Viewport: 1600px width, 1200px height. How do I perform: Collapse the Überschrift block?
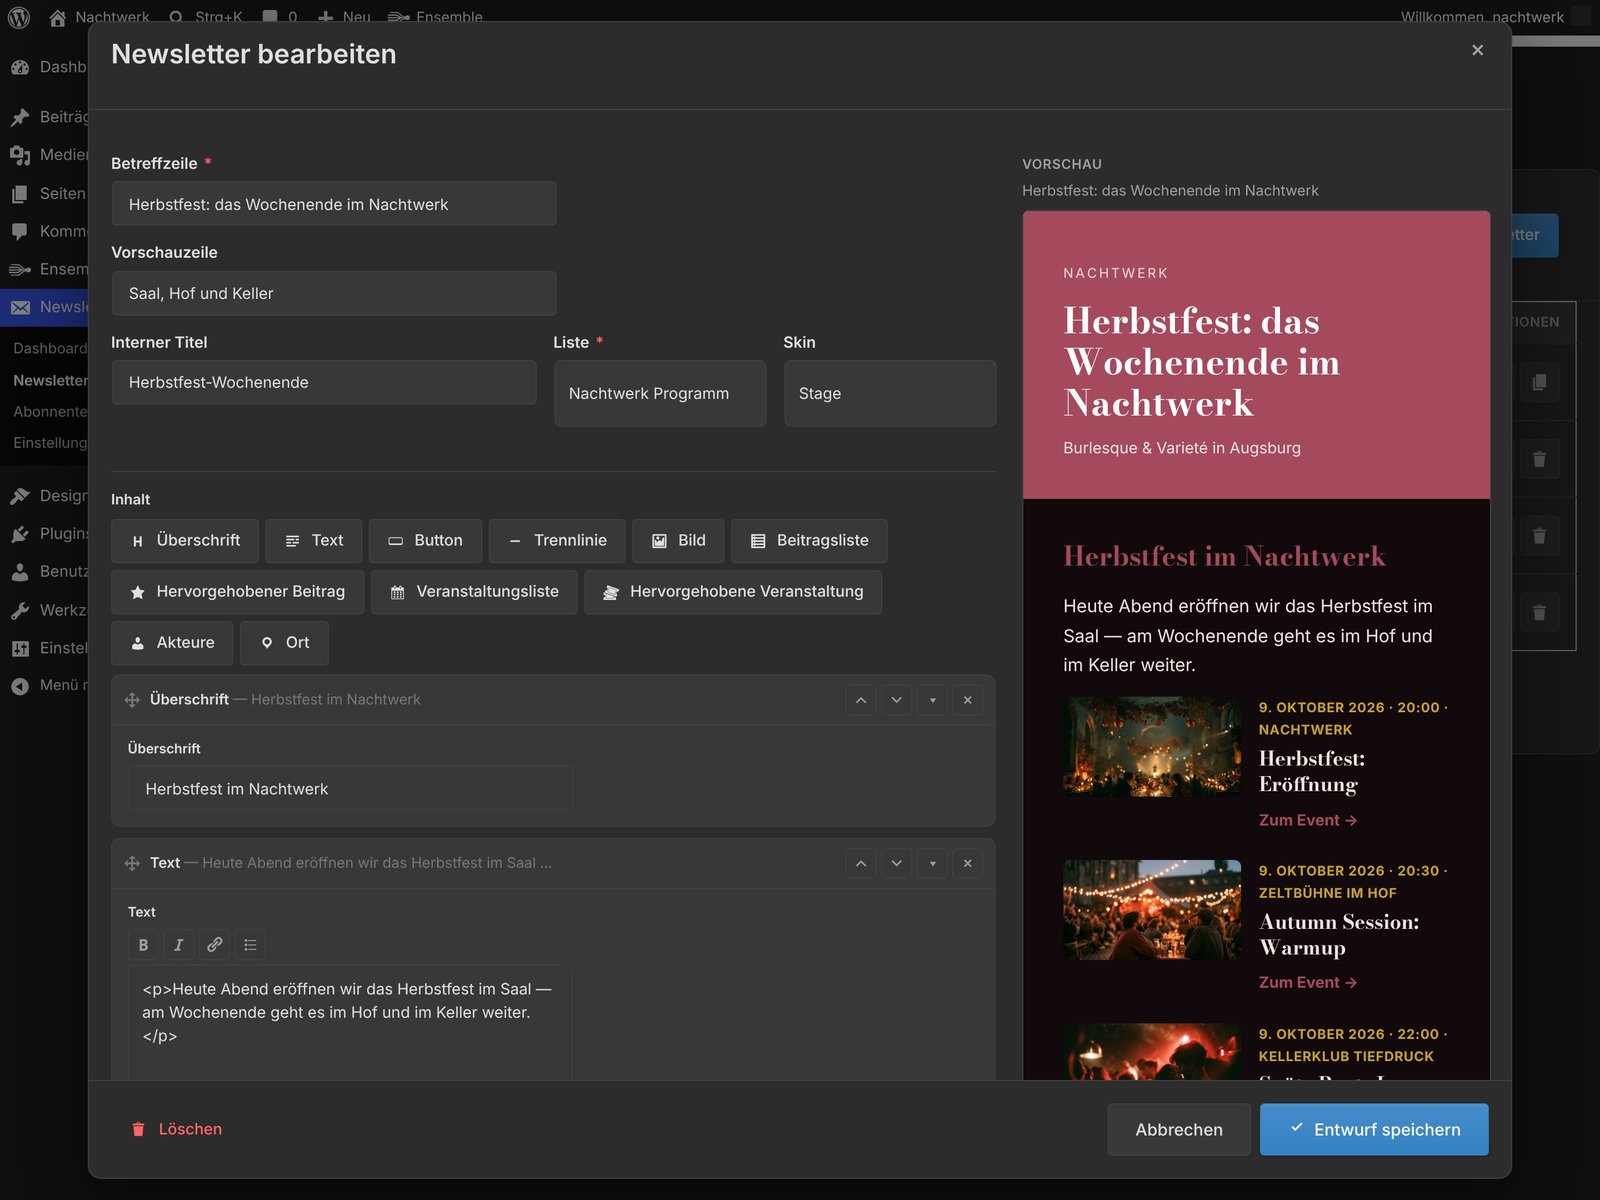click(x=933, y=700)
